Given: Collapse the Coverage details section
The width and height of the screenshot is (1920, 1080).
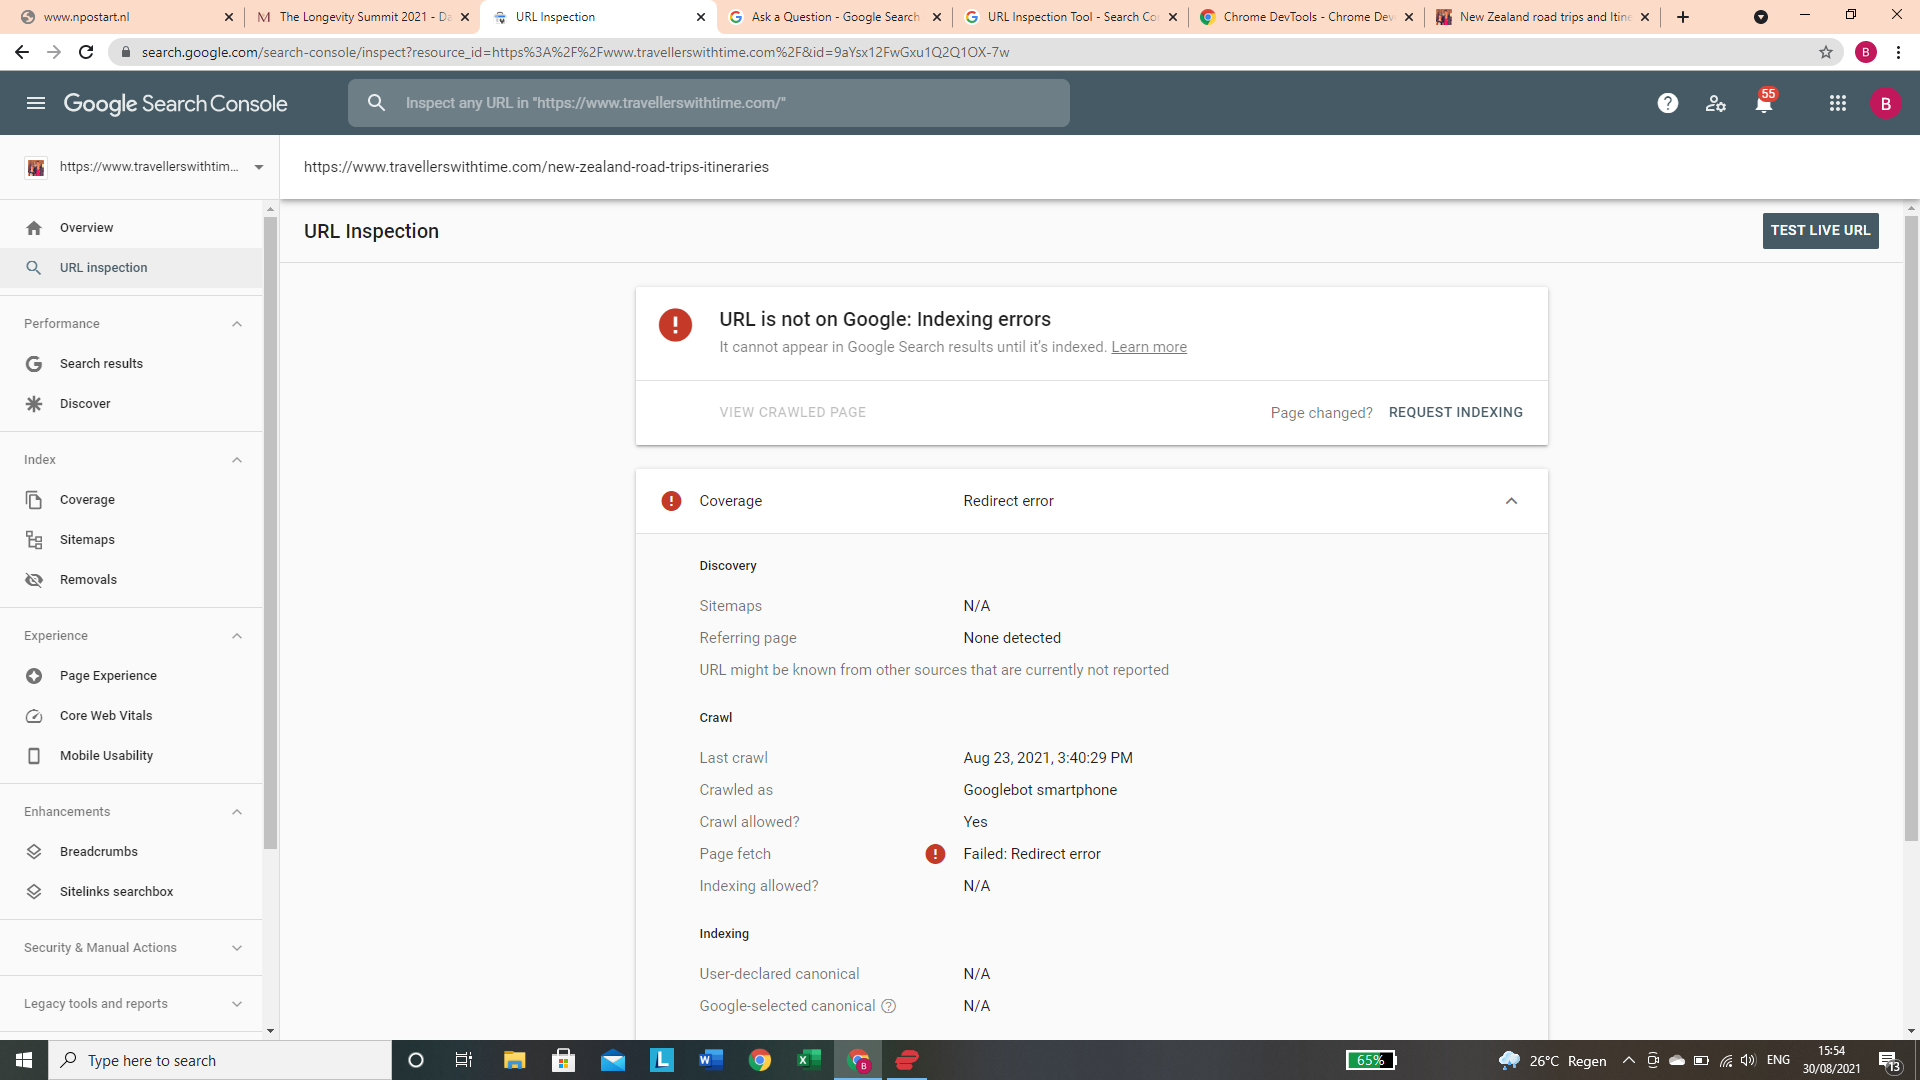Looking at the screenshot, I should [1511, 501].
